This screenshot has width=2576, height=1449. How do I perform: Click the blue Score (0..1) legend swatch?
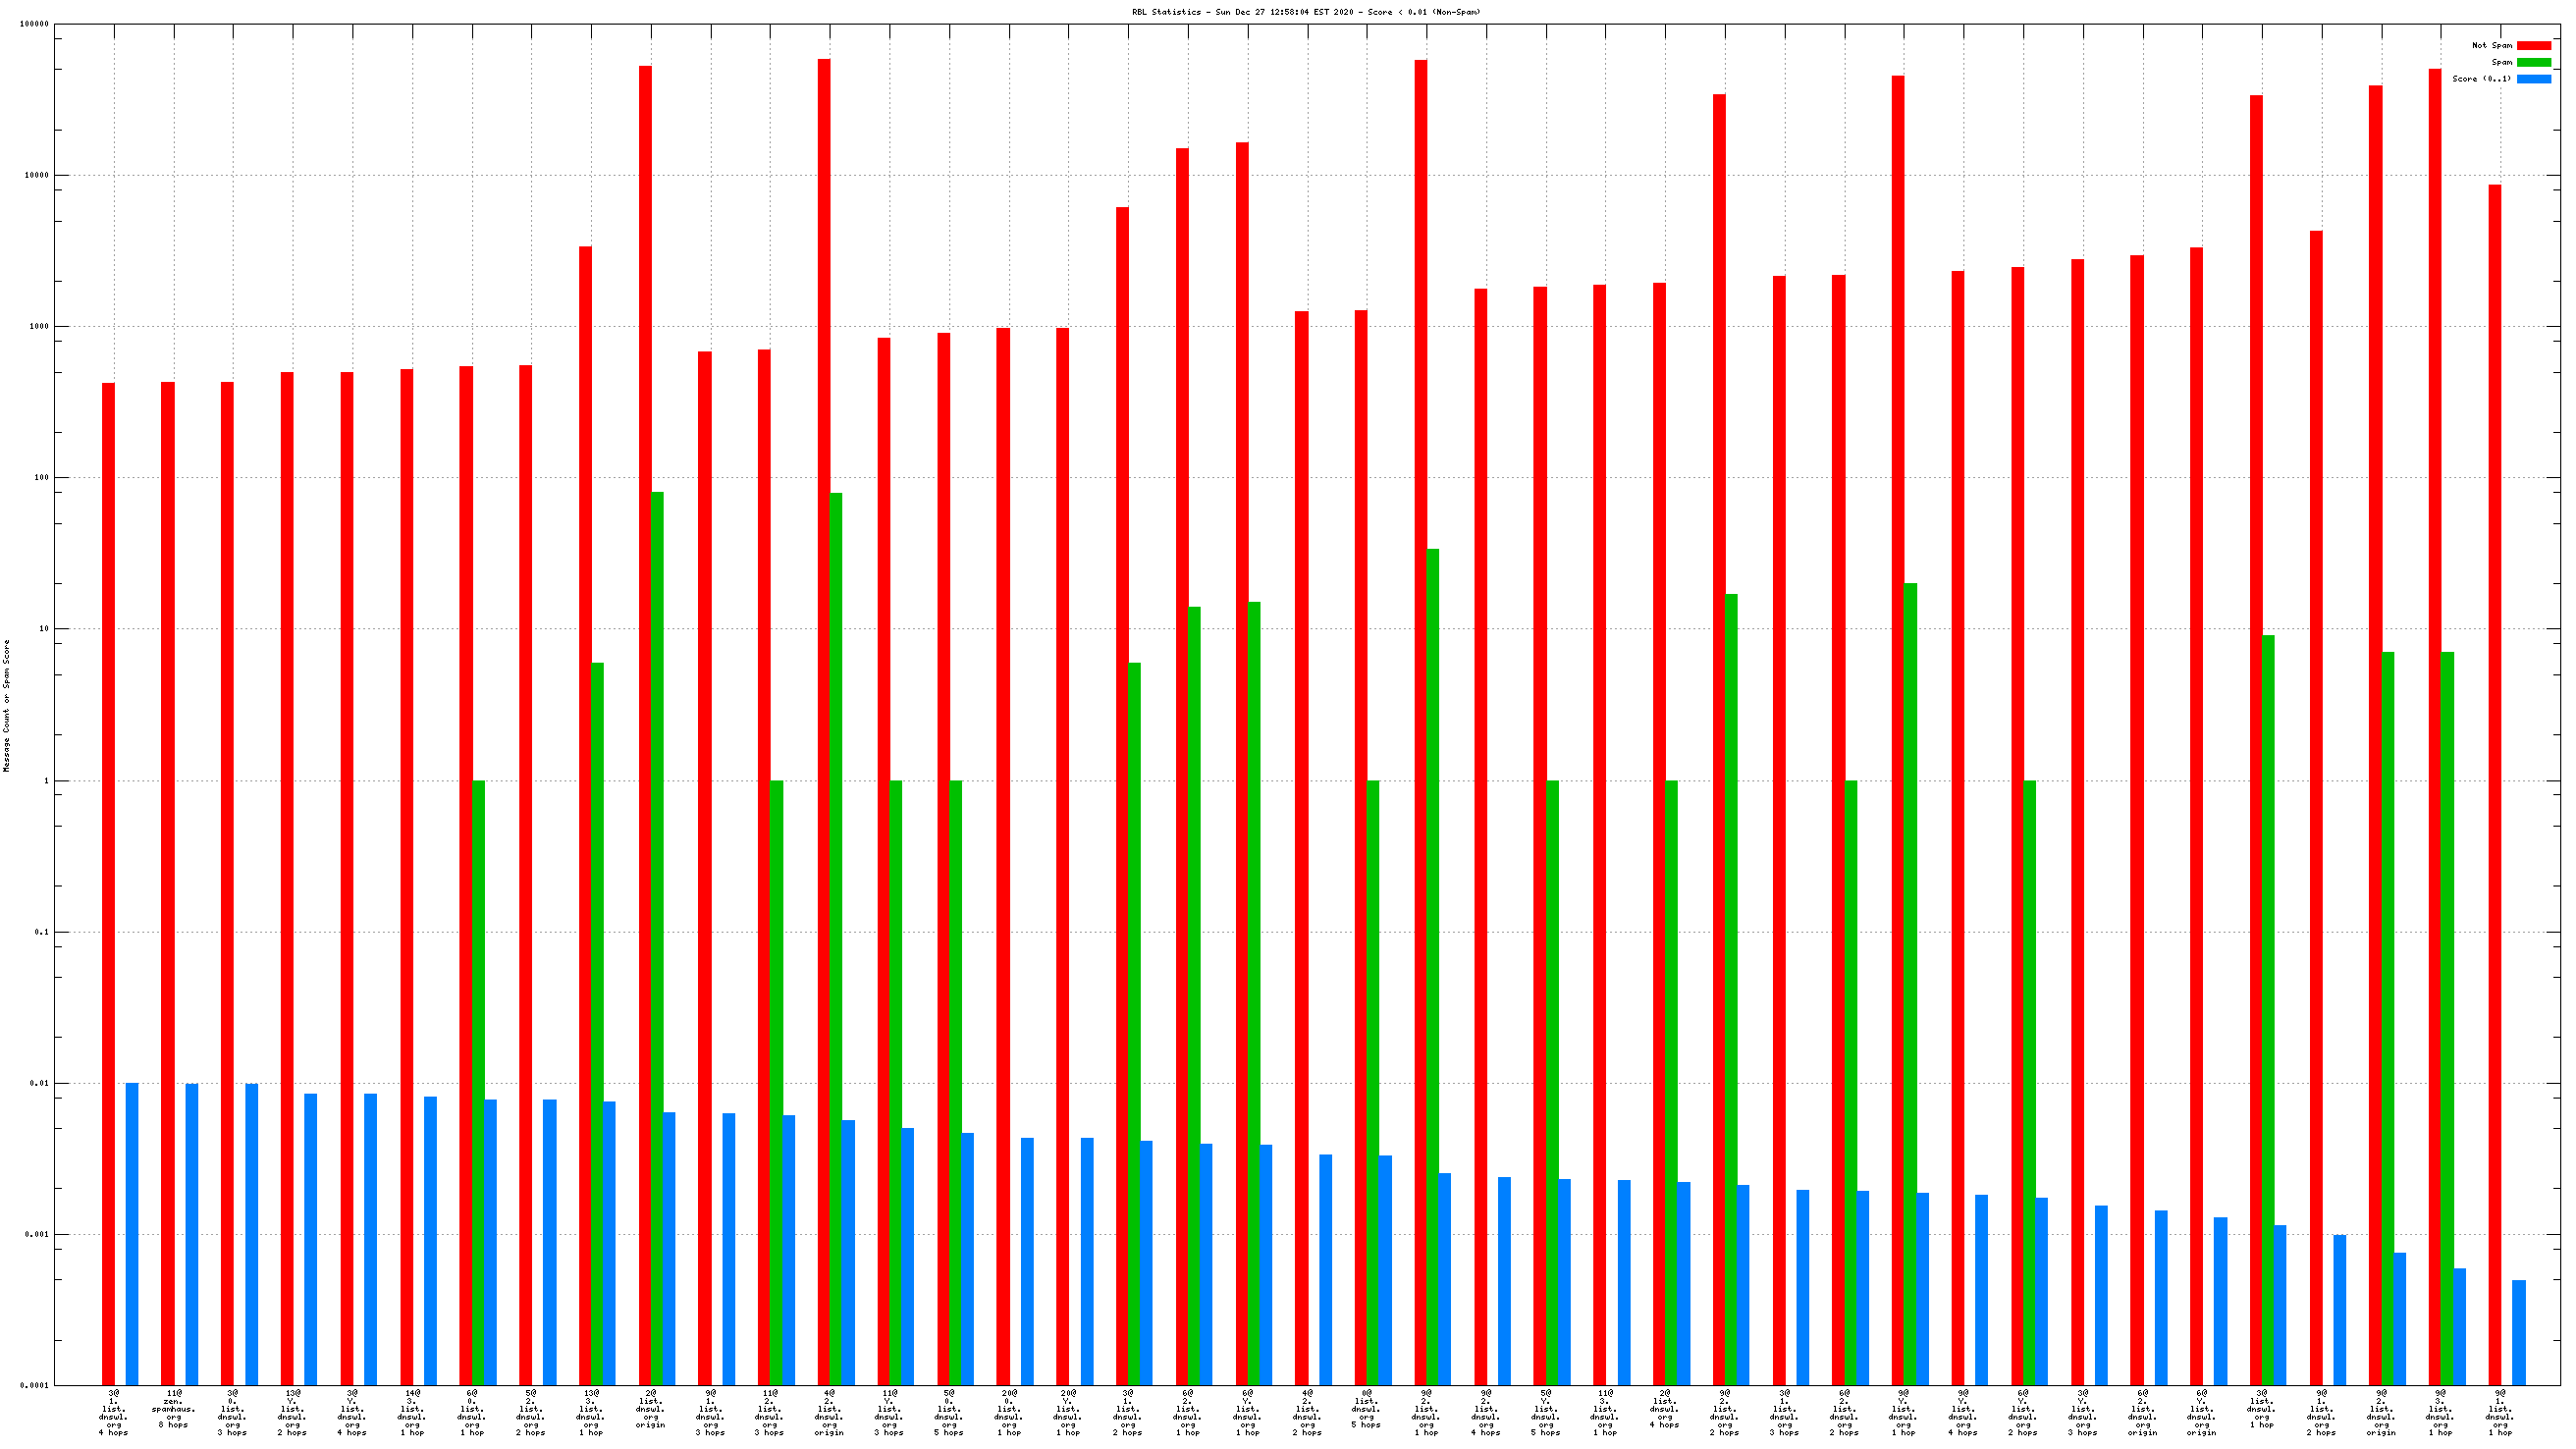pos(2533,79)
